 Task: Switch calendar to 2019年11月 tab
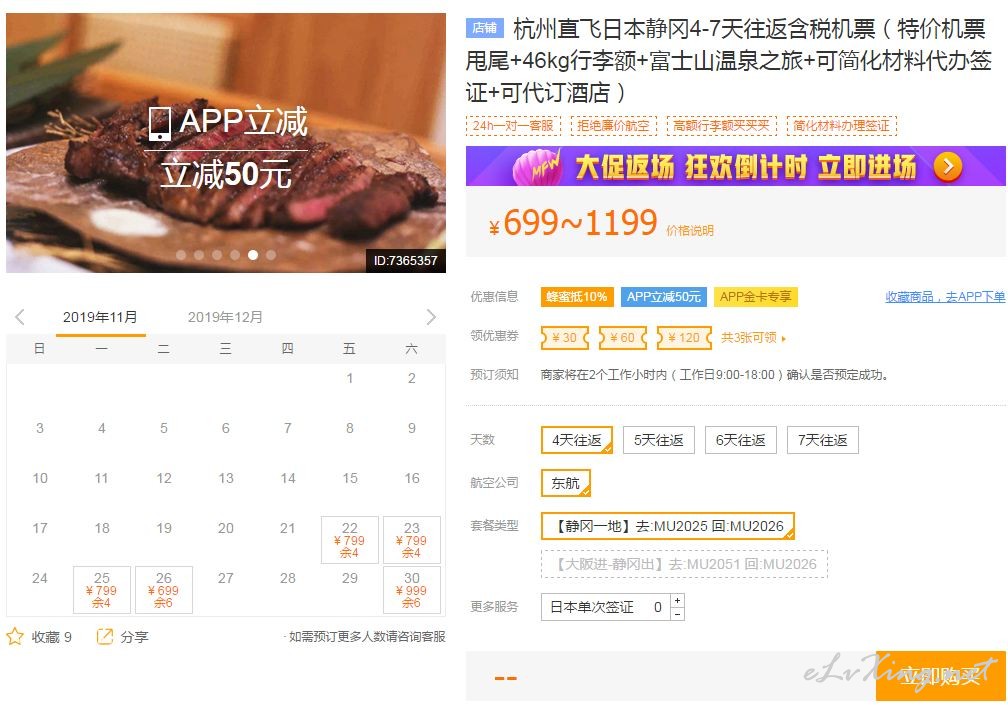pyautogui.click(x=100, y=317)
